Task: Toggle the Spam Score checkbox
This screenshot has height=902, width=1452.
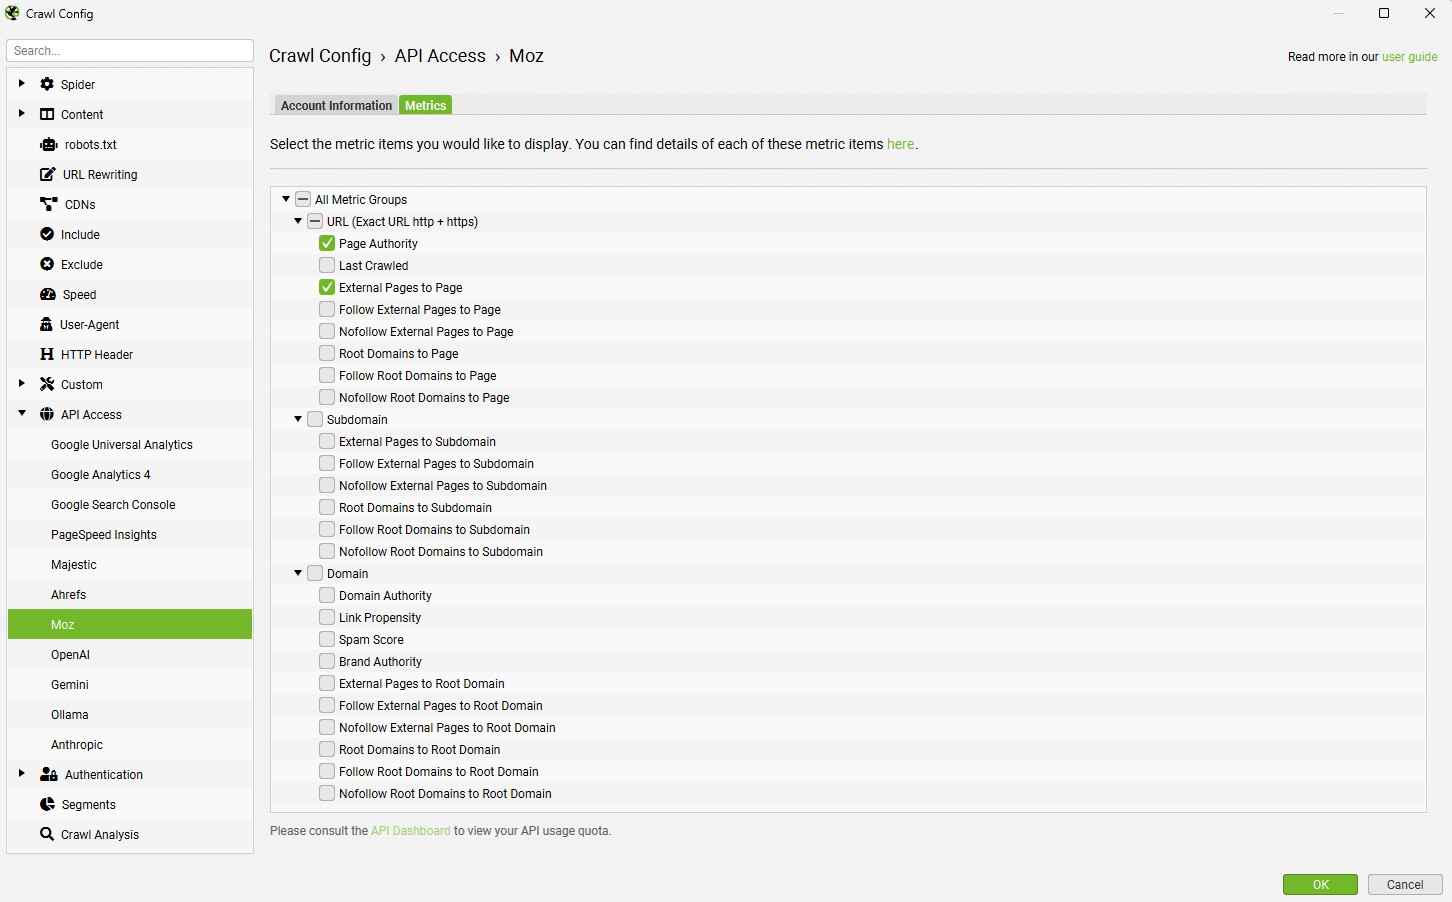Action: [326, 639]
